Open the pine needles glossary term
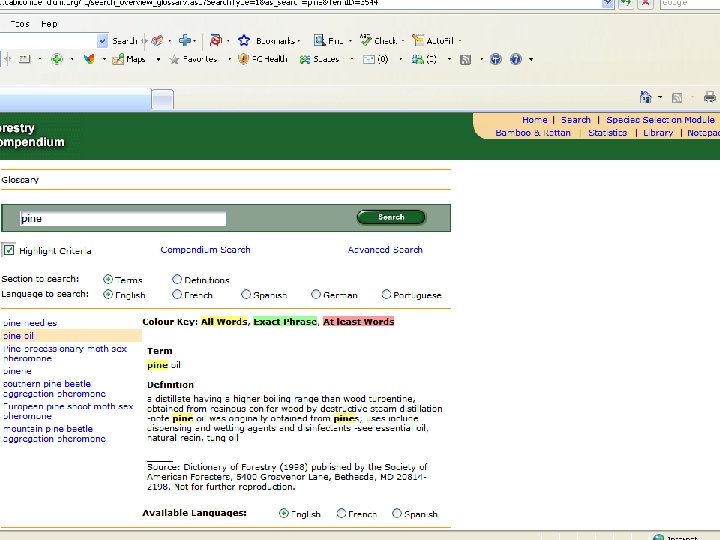Viewport: 720px width, 540px height. pyautogui.click(x=30, y=323)
